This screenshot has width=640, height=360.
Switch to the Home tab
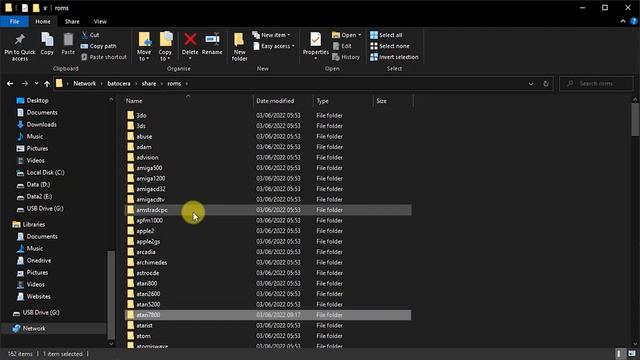pyautogui.click(x=43, y=22)
